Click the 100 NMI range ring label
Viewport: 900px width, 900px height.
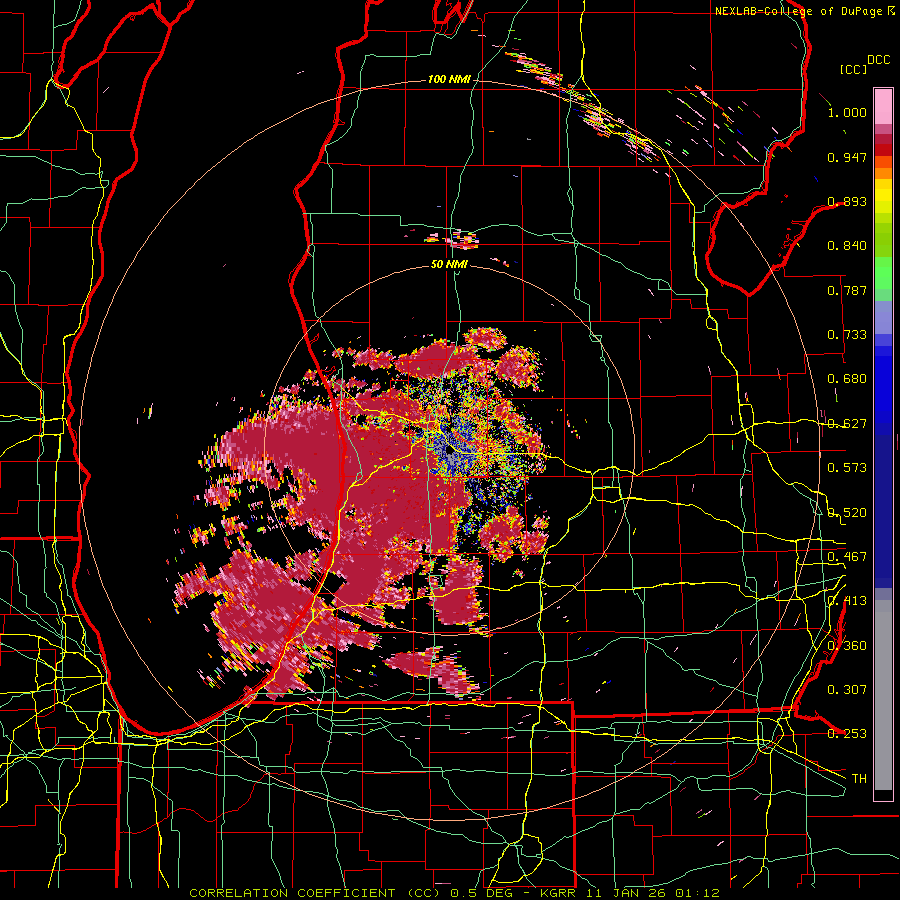[449, 79]
